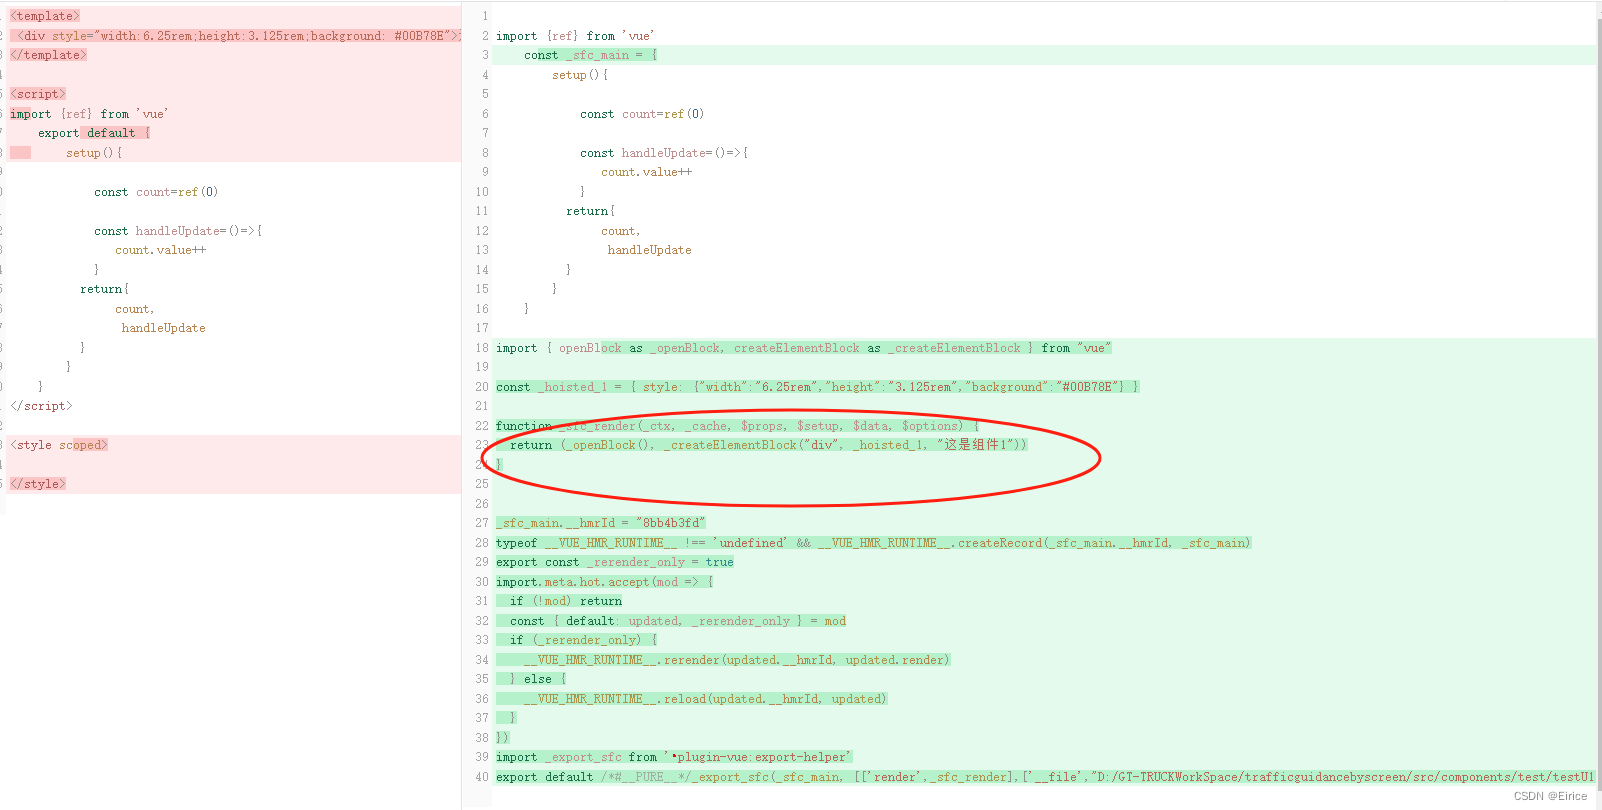Image resolution: width=1602 pixels, height=810 pixels.
Task: Click 'setup(){' line in left pane
Action: point(94,153)
